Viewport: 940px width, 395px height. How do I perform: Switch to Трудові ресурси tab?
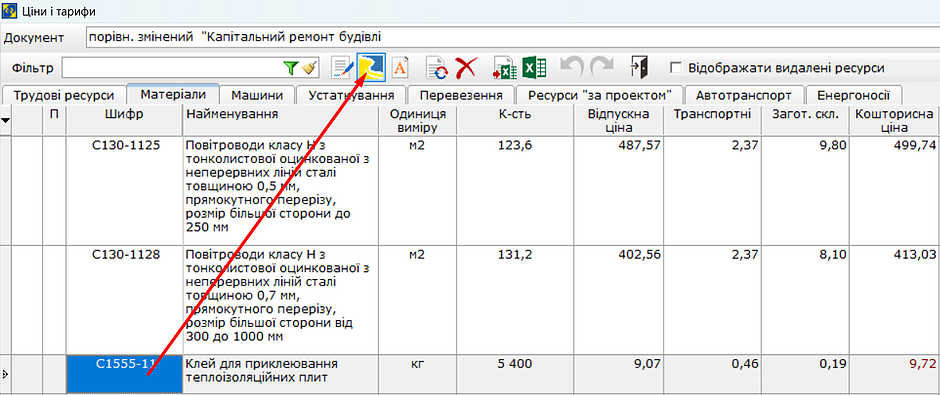click(64, 96)
